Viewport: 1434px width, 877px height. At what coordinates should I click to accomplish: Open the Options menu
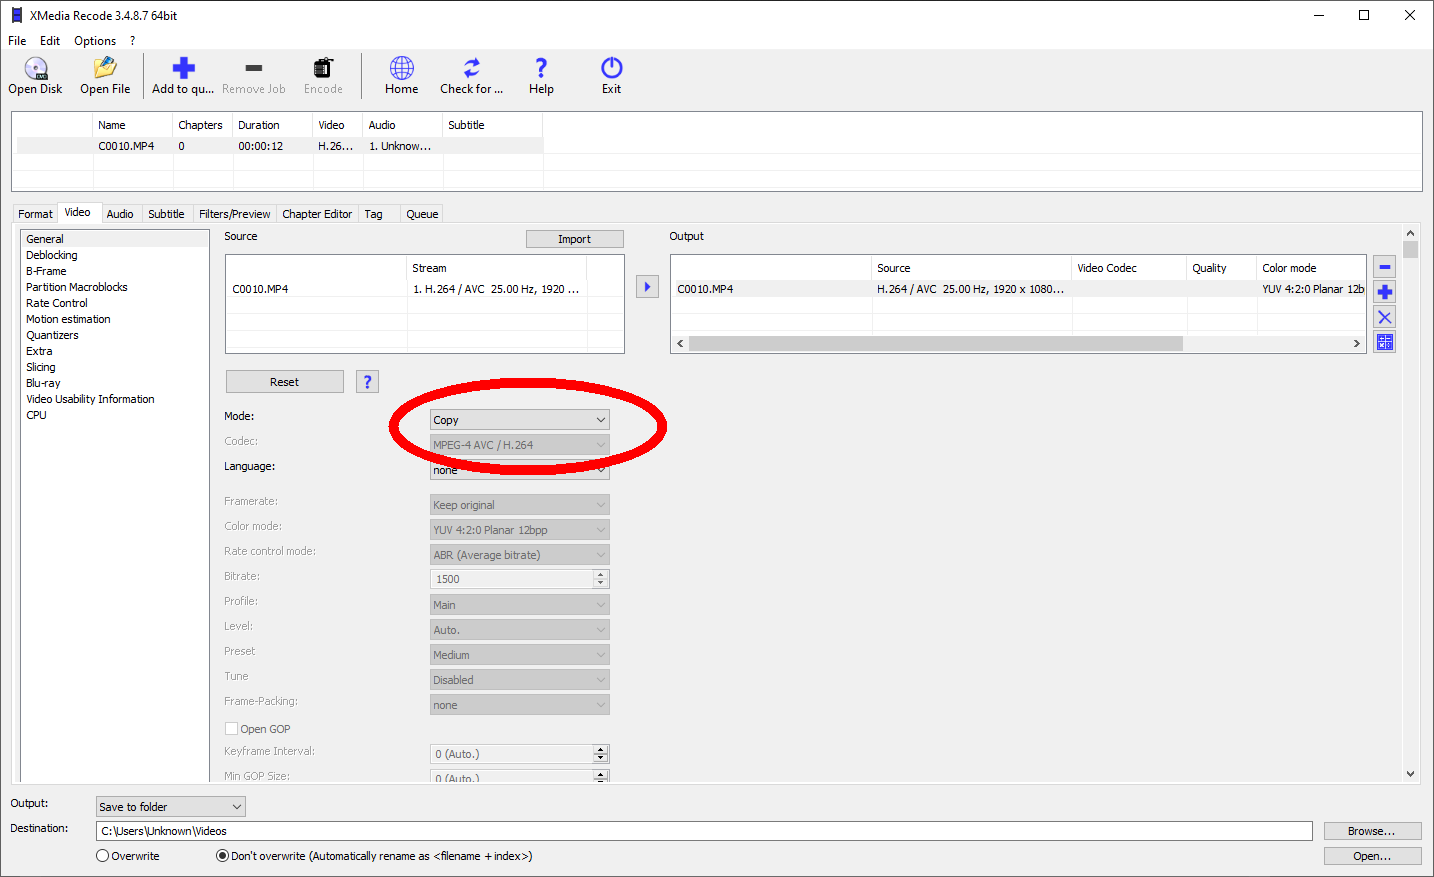(x=95, y=41)
